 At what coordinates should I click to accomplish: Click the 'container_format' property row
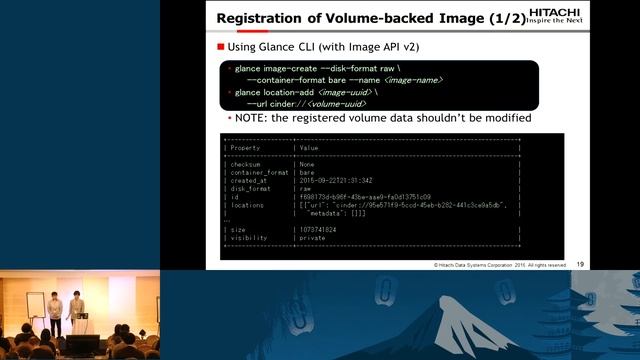(x=371, y=173)
